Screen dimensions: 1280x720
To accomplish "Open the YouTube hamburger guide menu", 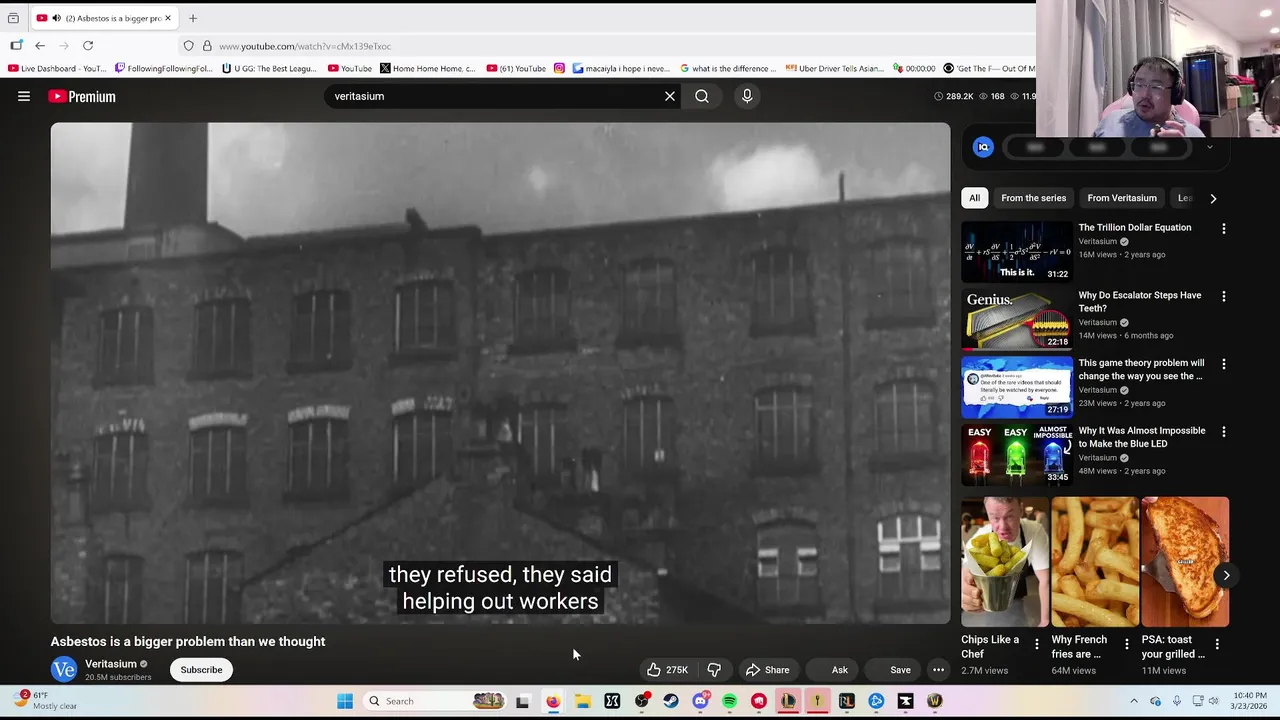I will pyautogui.click(x=24, y=96).
